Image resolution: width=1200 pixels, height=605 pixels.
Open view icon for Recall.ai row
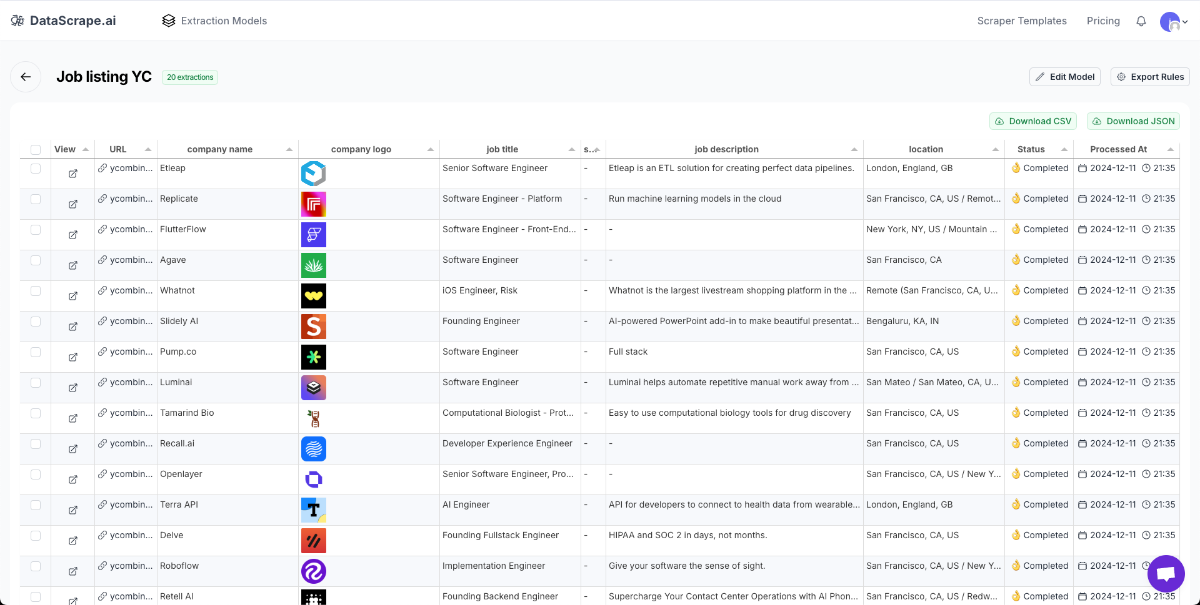click(x=73, y=449)
